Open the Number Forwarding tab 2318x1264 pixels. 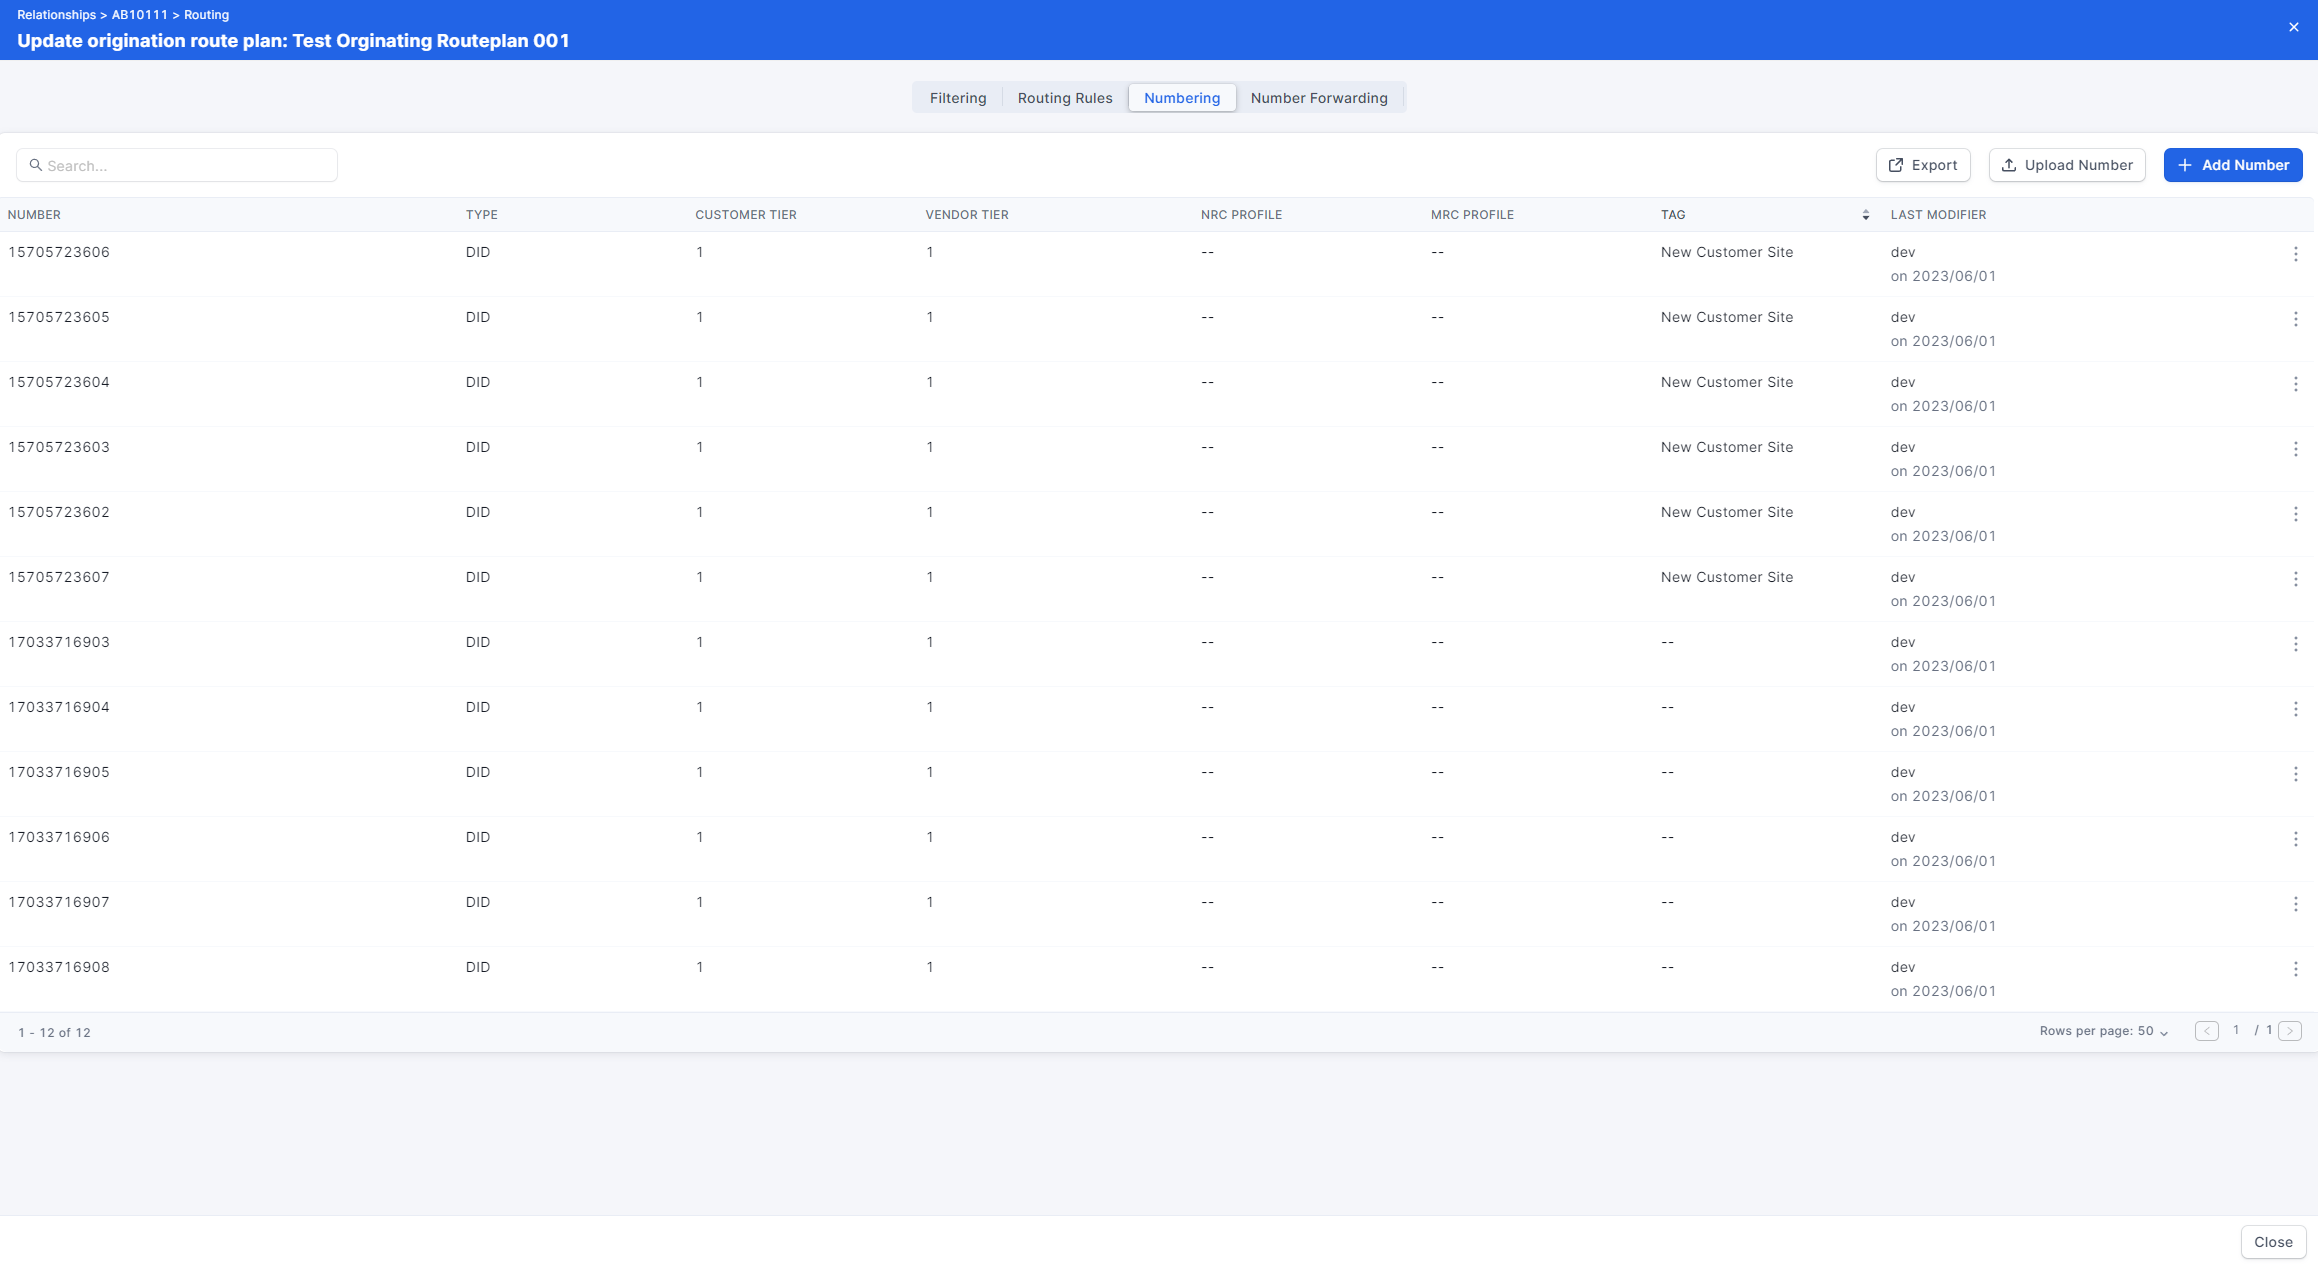coord(1318,98)
